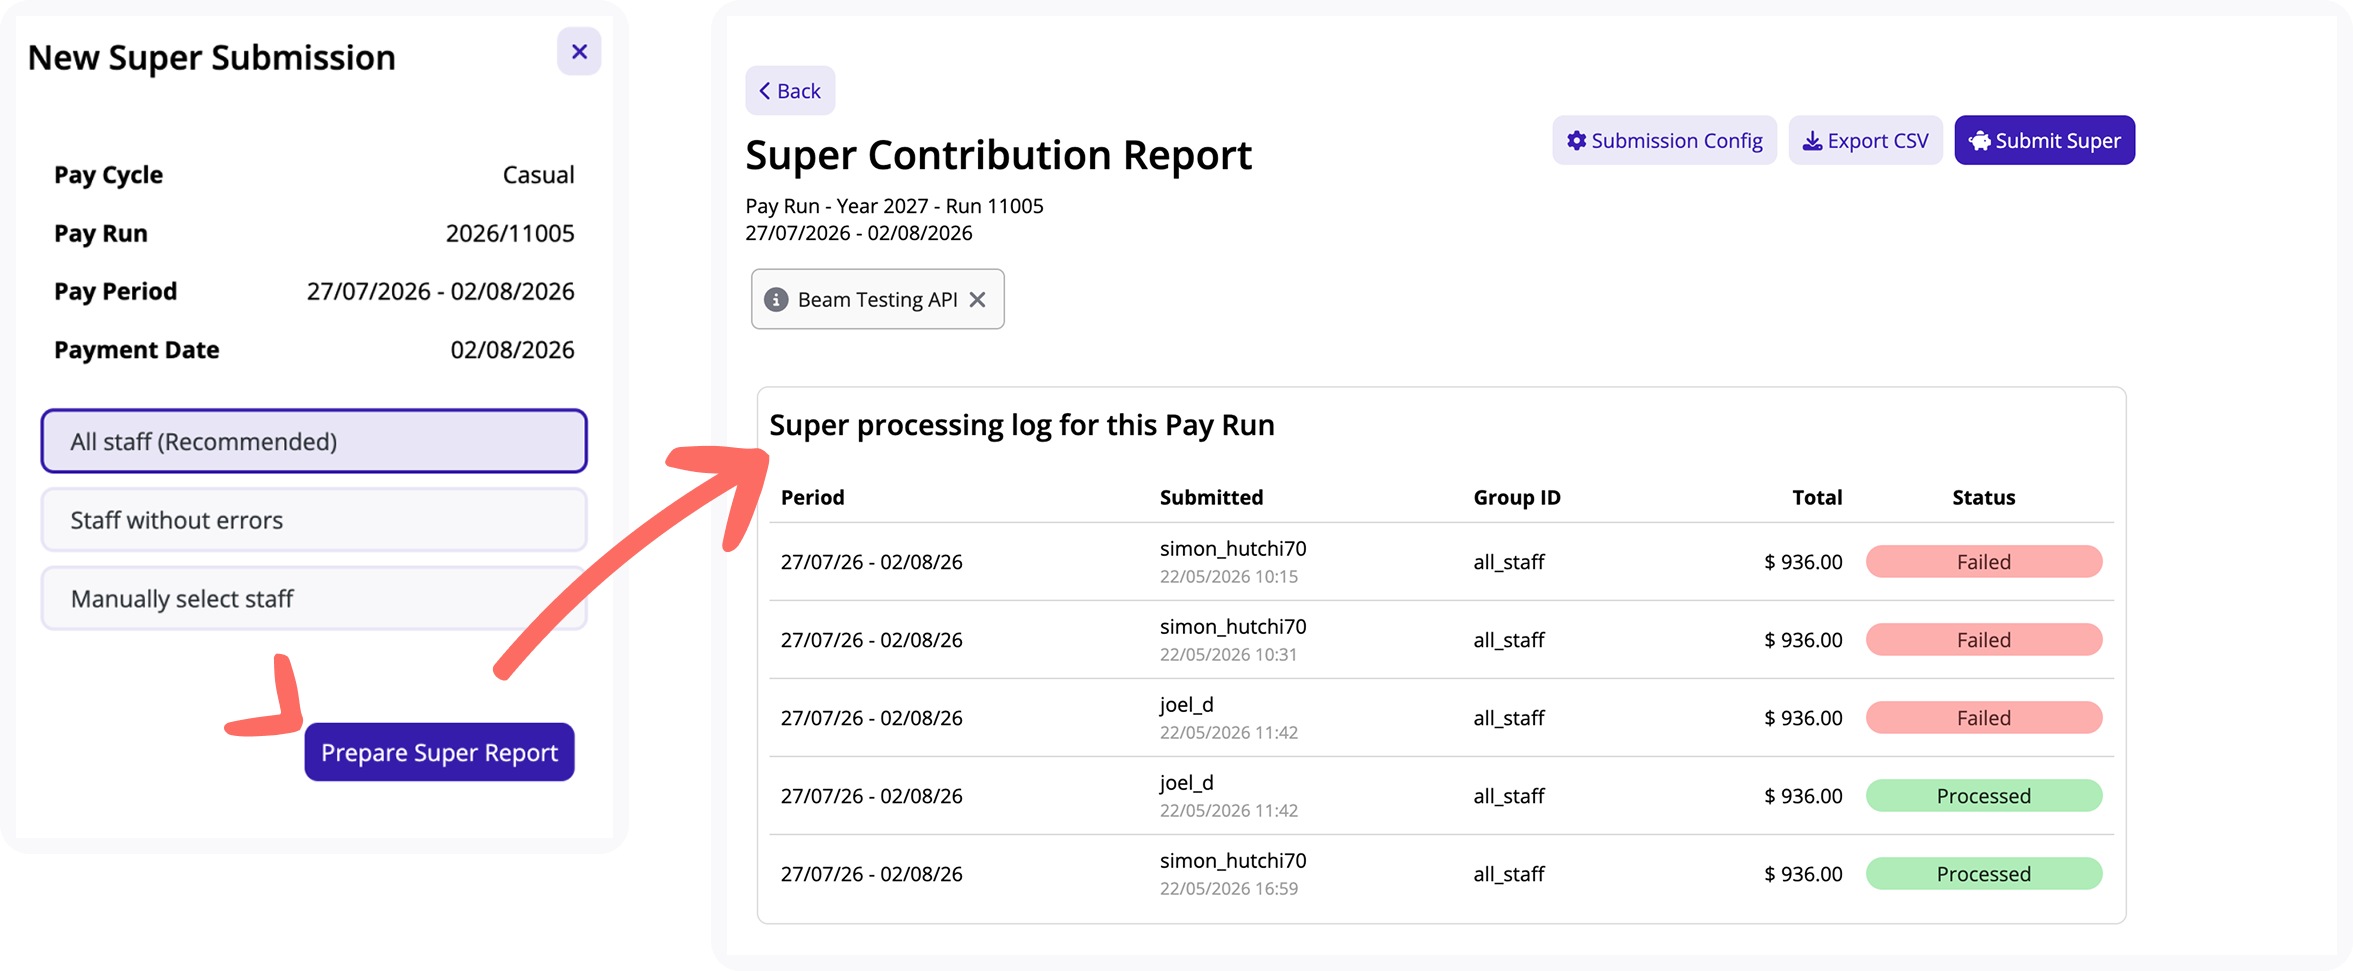This screenshot has height=971, width=2353.
Task: Click info icon on Beam Testing API chip
Action: pyautogui.click(x=776, y=299)
